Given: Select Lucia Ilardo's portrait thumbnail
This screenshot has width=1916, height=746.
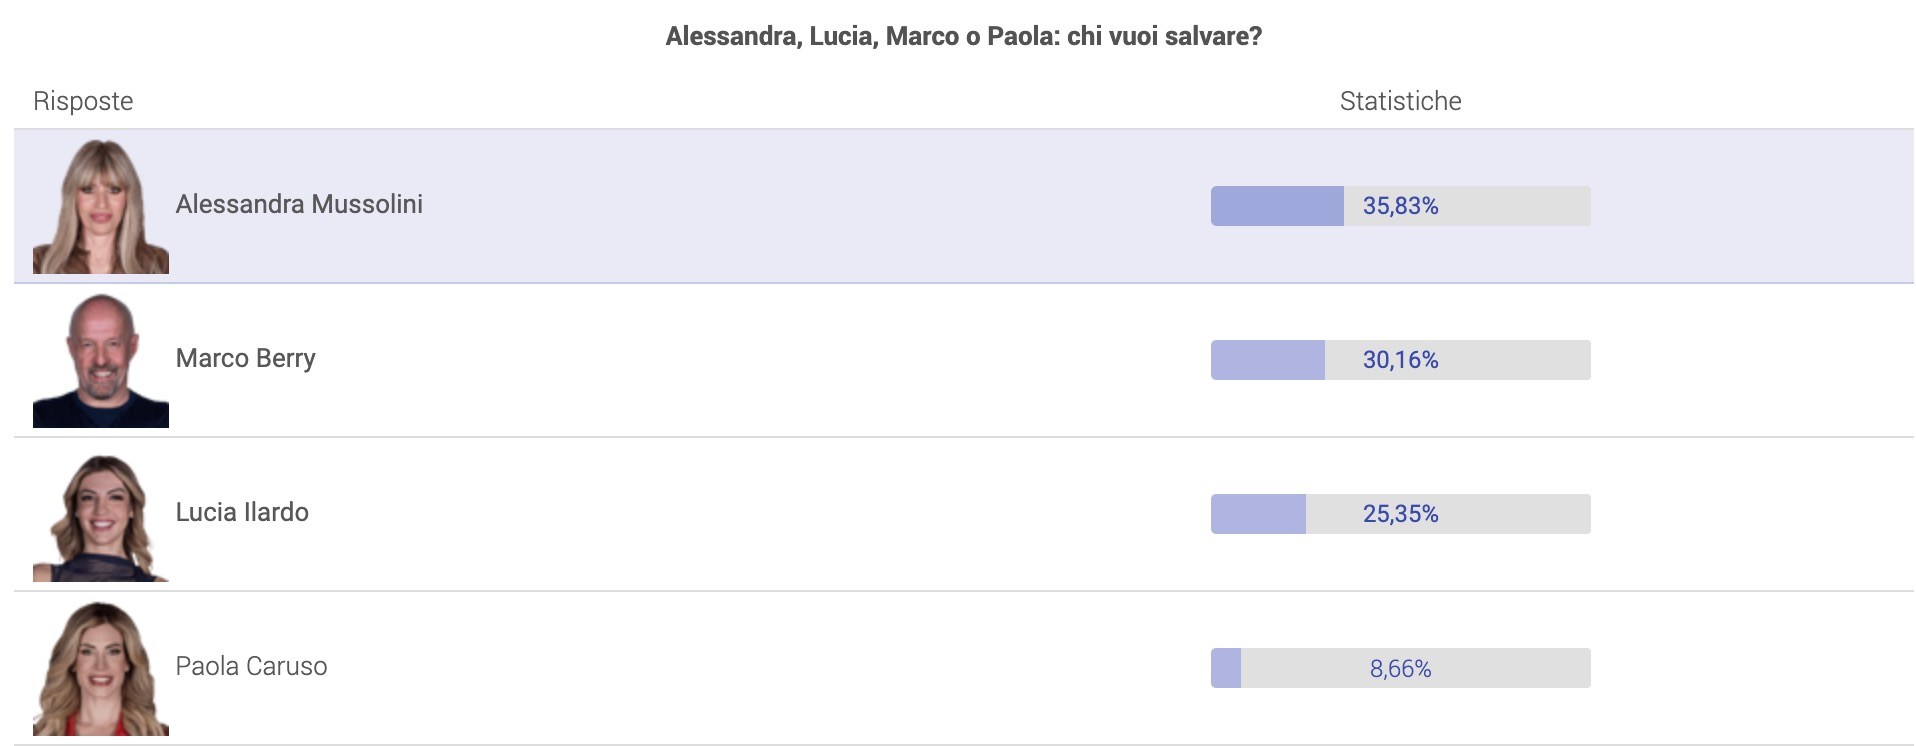Looking at the screenshot, I should pos(100,516).
